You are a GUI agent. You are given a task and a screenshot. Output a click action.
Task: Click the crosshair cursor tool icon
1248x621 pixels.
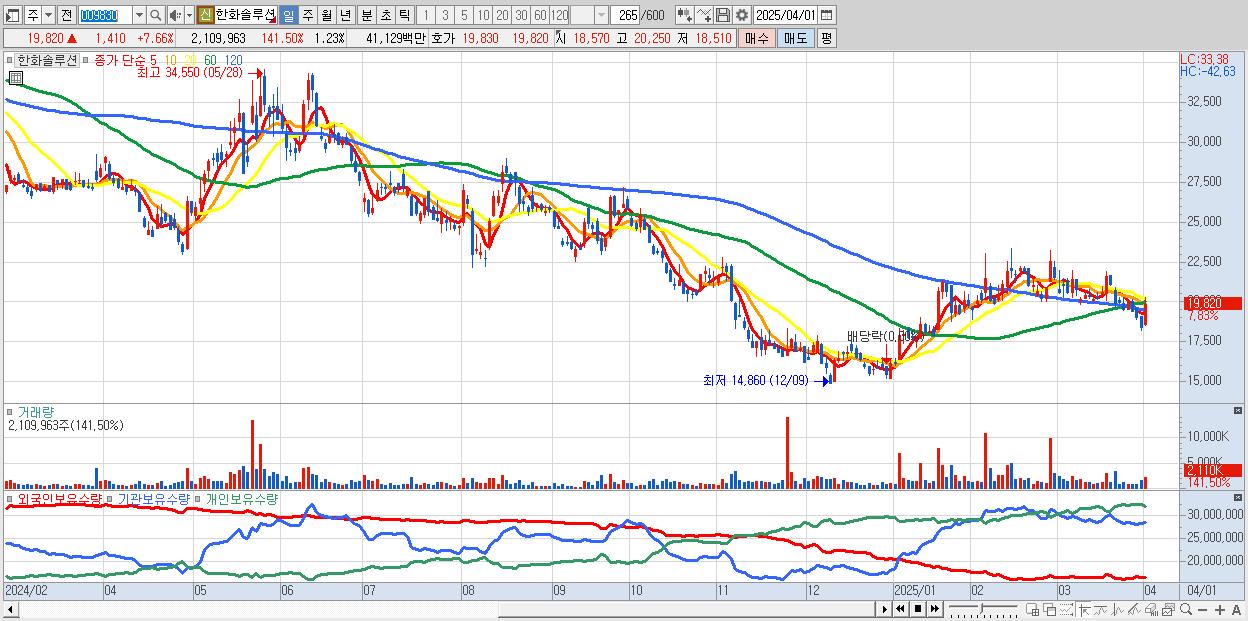pyautogui.click(x=1084, y=609)
